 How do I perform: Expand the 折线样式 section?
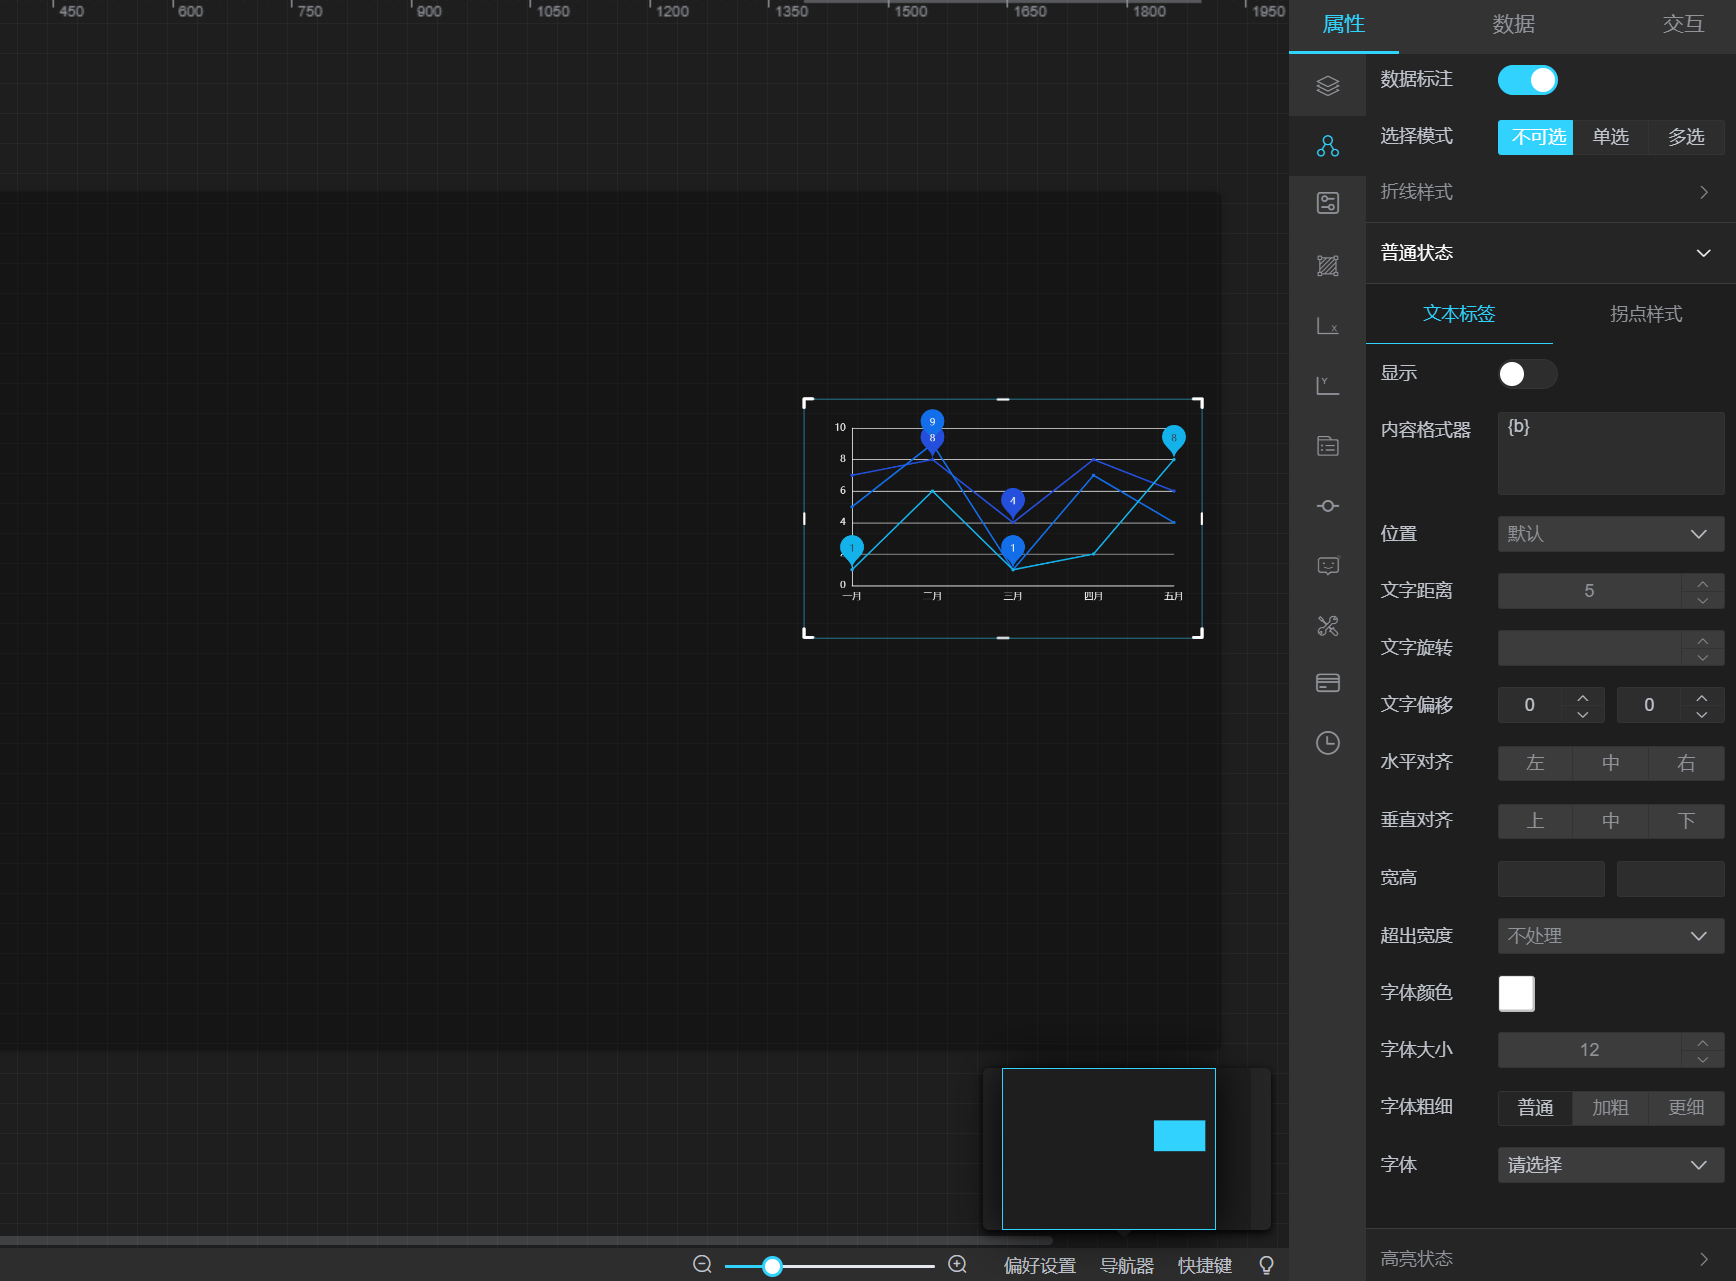1550,192
